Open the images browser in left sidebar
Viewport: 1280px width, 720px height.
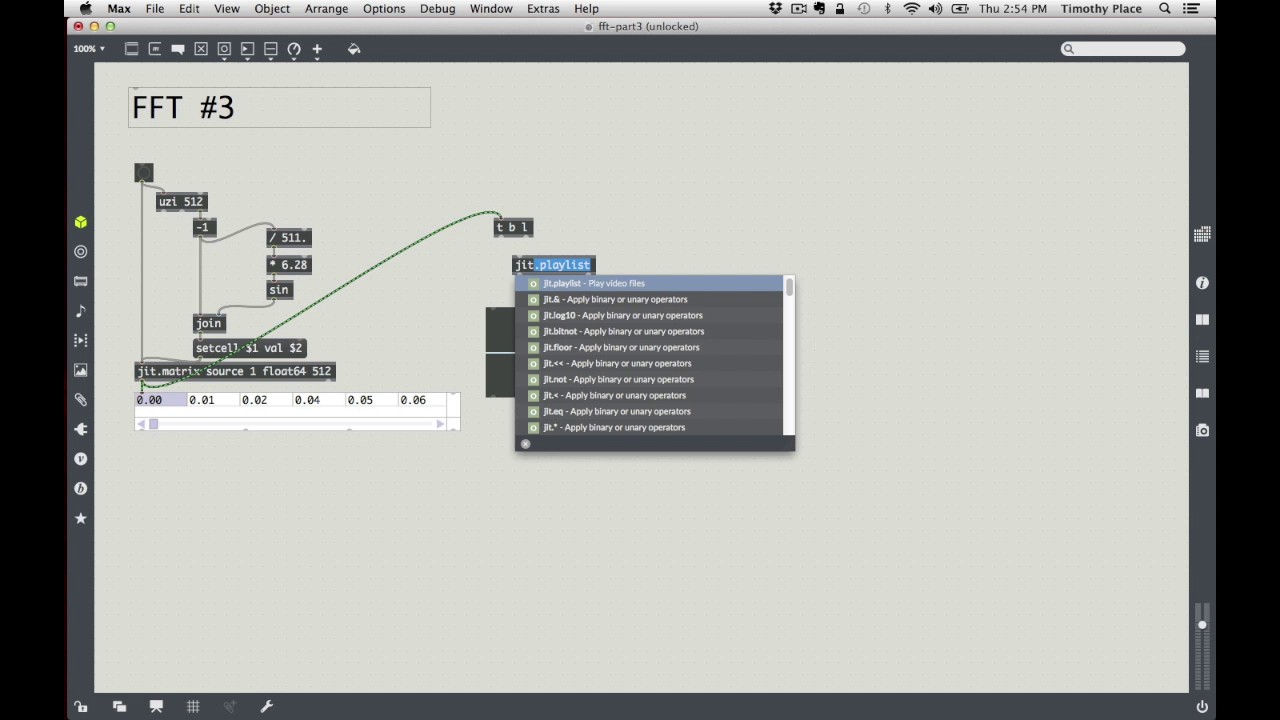point(81,370)
